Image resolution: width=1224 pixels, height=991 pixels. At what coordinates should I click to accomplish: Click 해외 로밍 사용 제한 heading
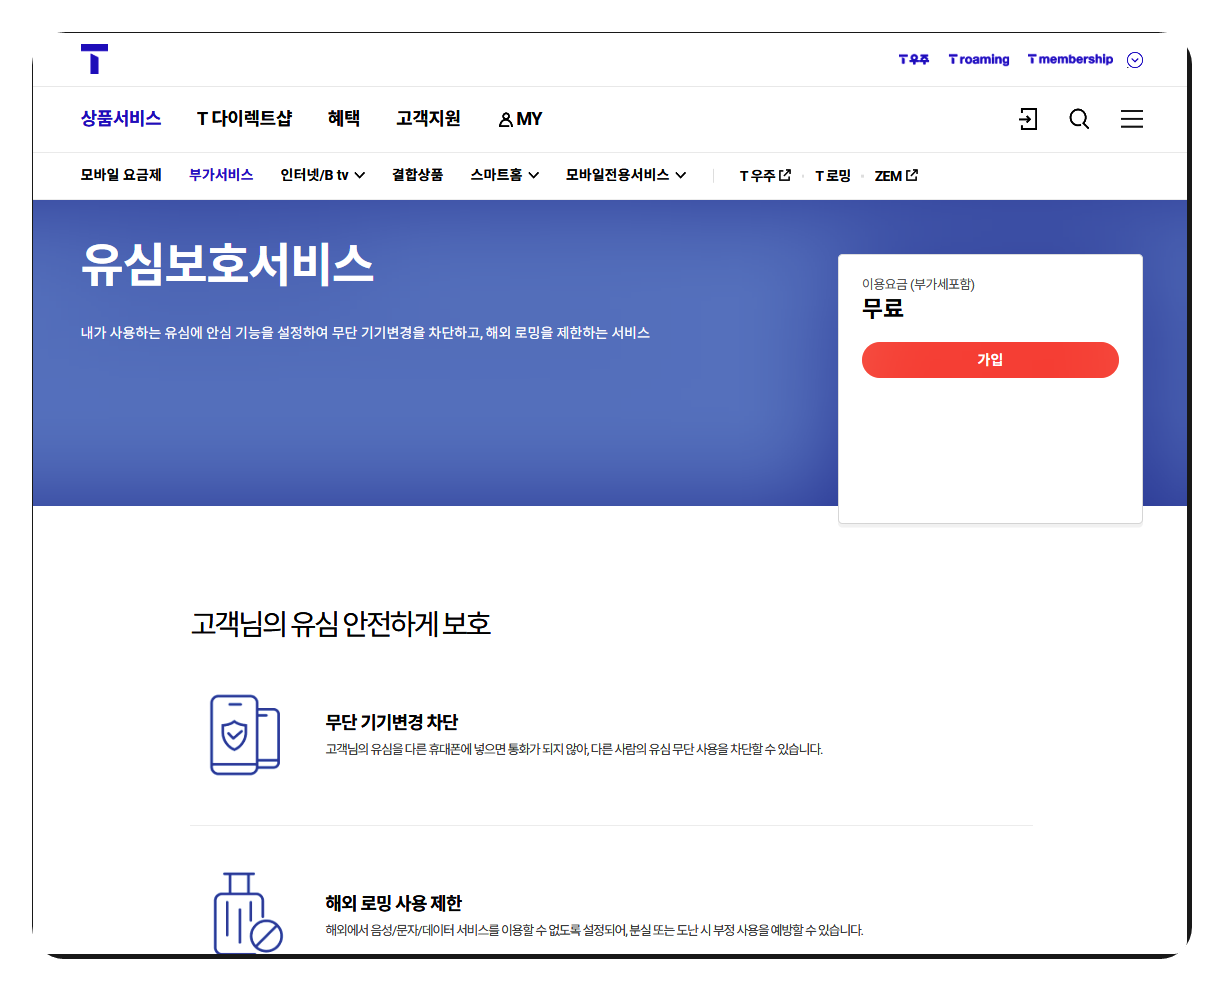click(394, 903)
